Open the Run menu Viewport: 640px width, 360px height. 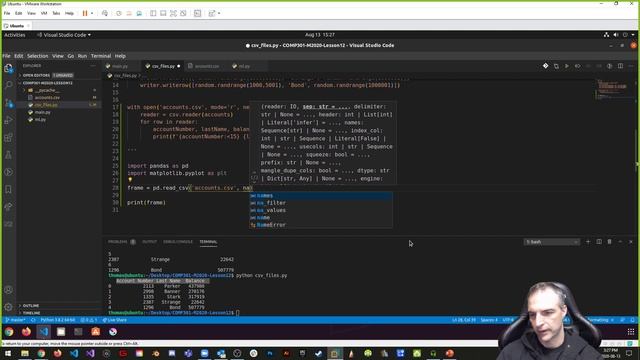coord(82,56)
